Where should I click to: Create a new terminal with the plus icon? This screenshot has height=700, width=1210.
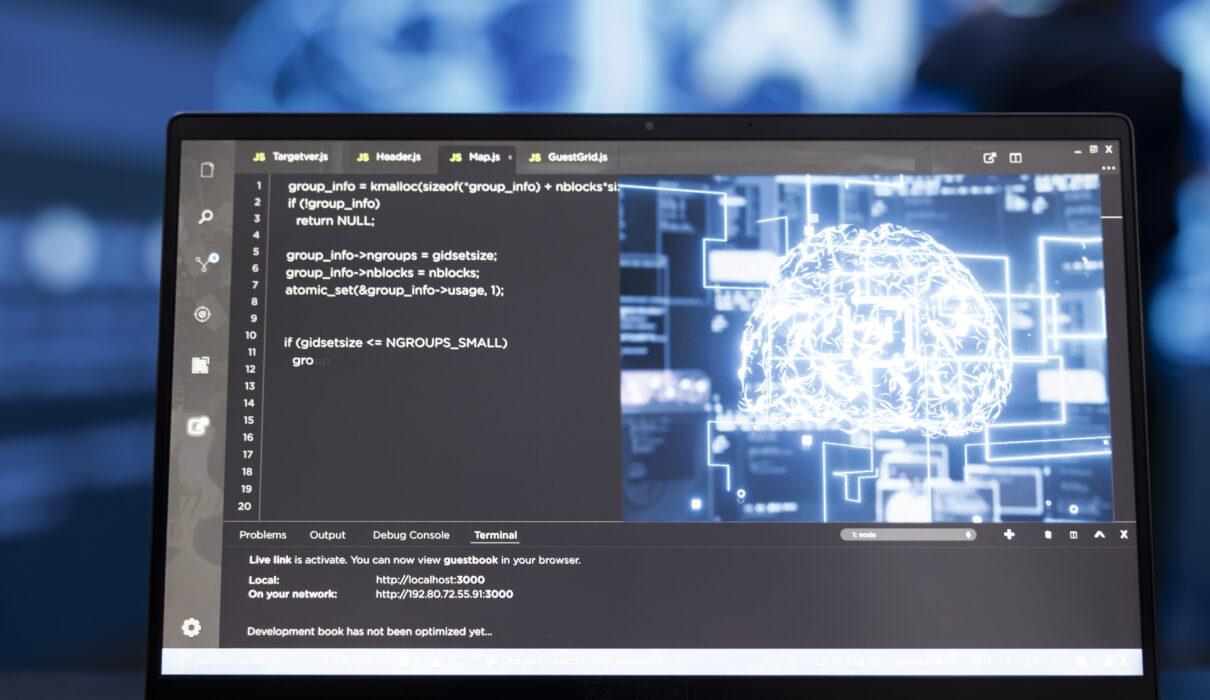click(x=1008, y=534)
